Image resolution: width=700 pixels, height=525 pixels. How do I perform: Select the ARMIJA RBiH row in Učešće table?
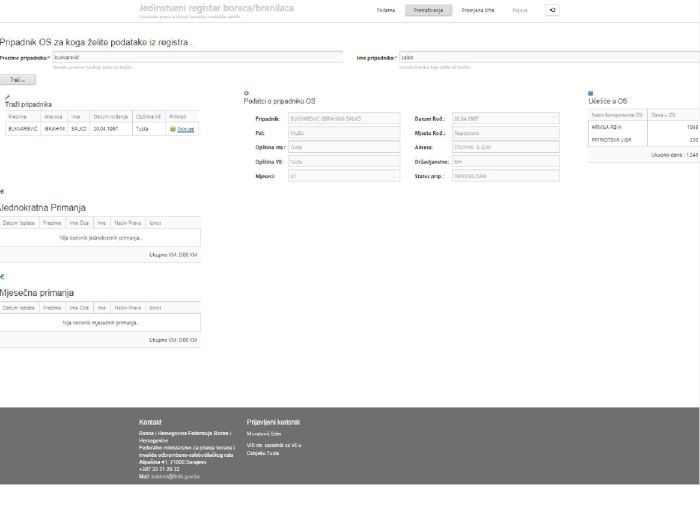614,127
